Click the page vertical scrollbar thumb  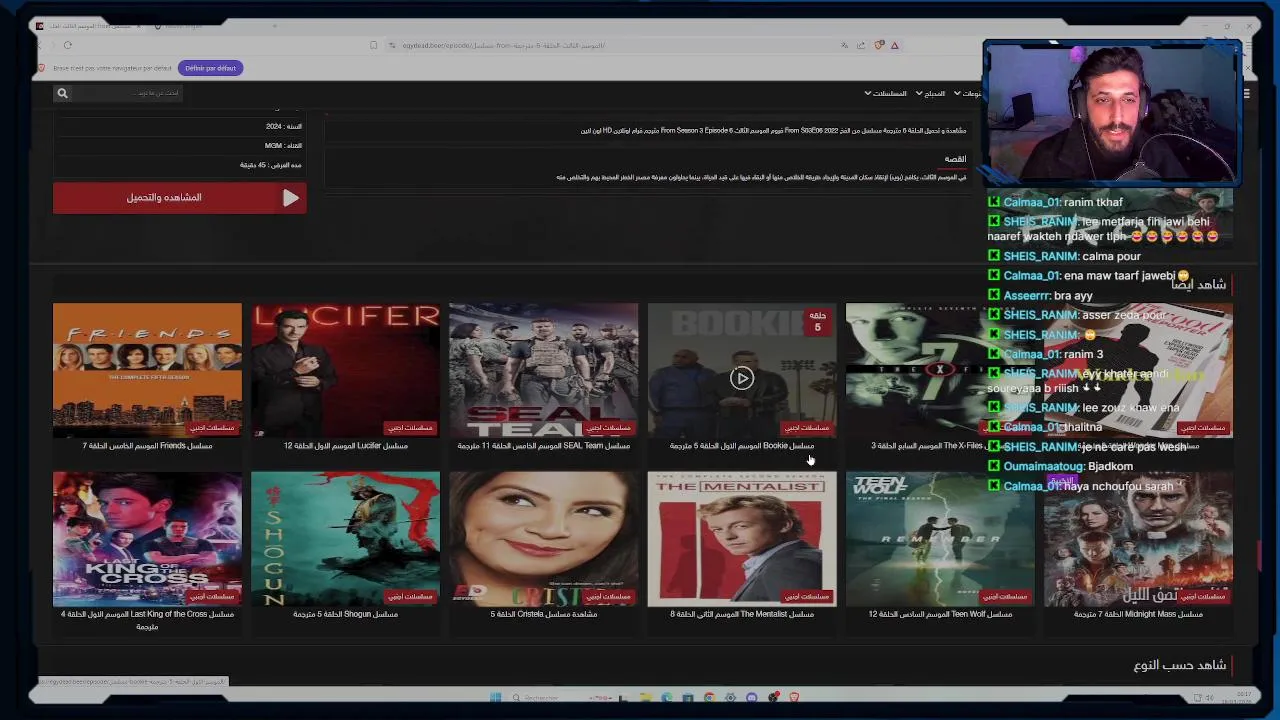click(x=1258, y=556)
